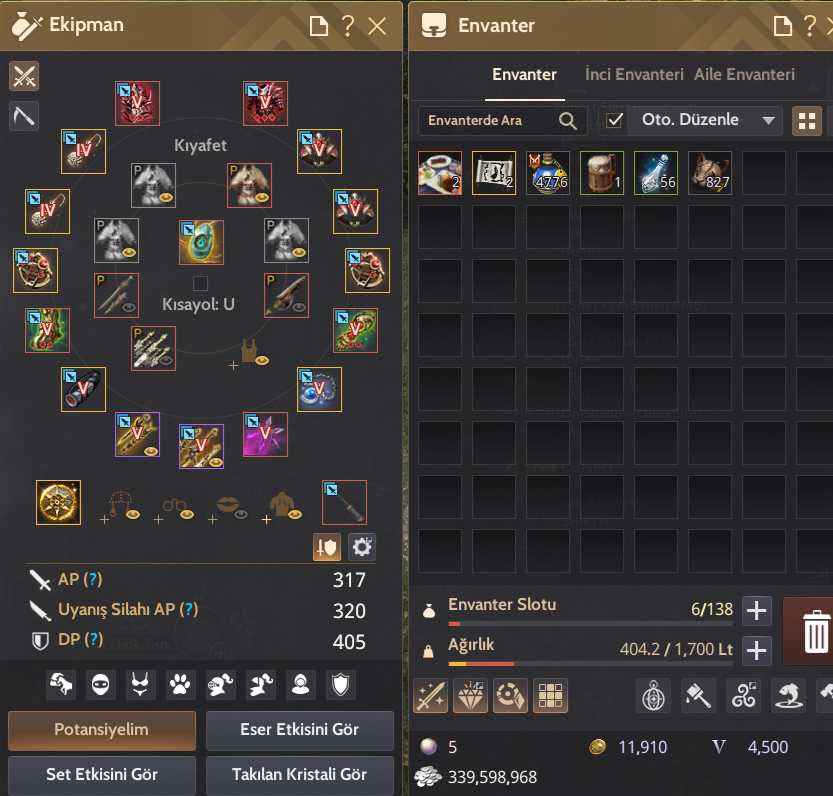
Task: Select the shield icon in bottom row
Action: (x=341, y=684)
